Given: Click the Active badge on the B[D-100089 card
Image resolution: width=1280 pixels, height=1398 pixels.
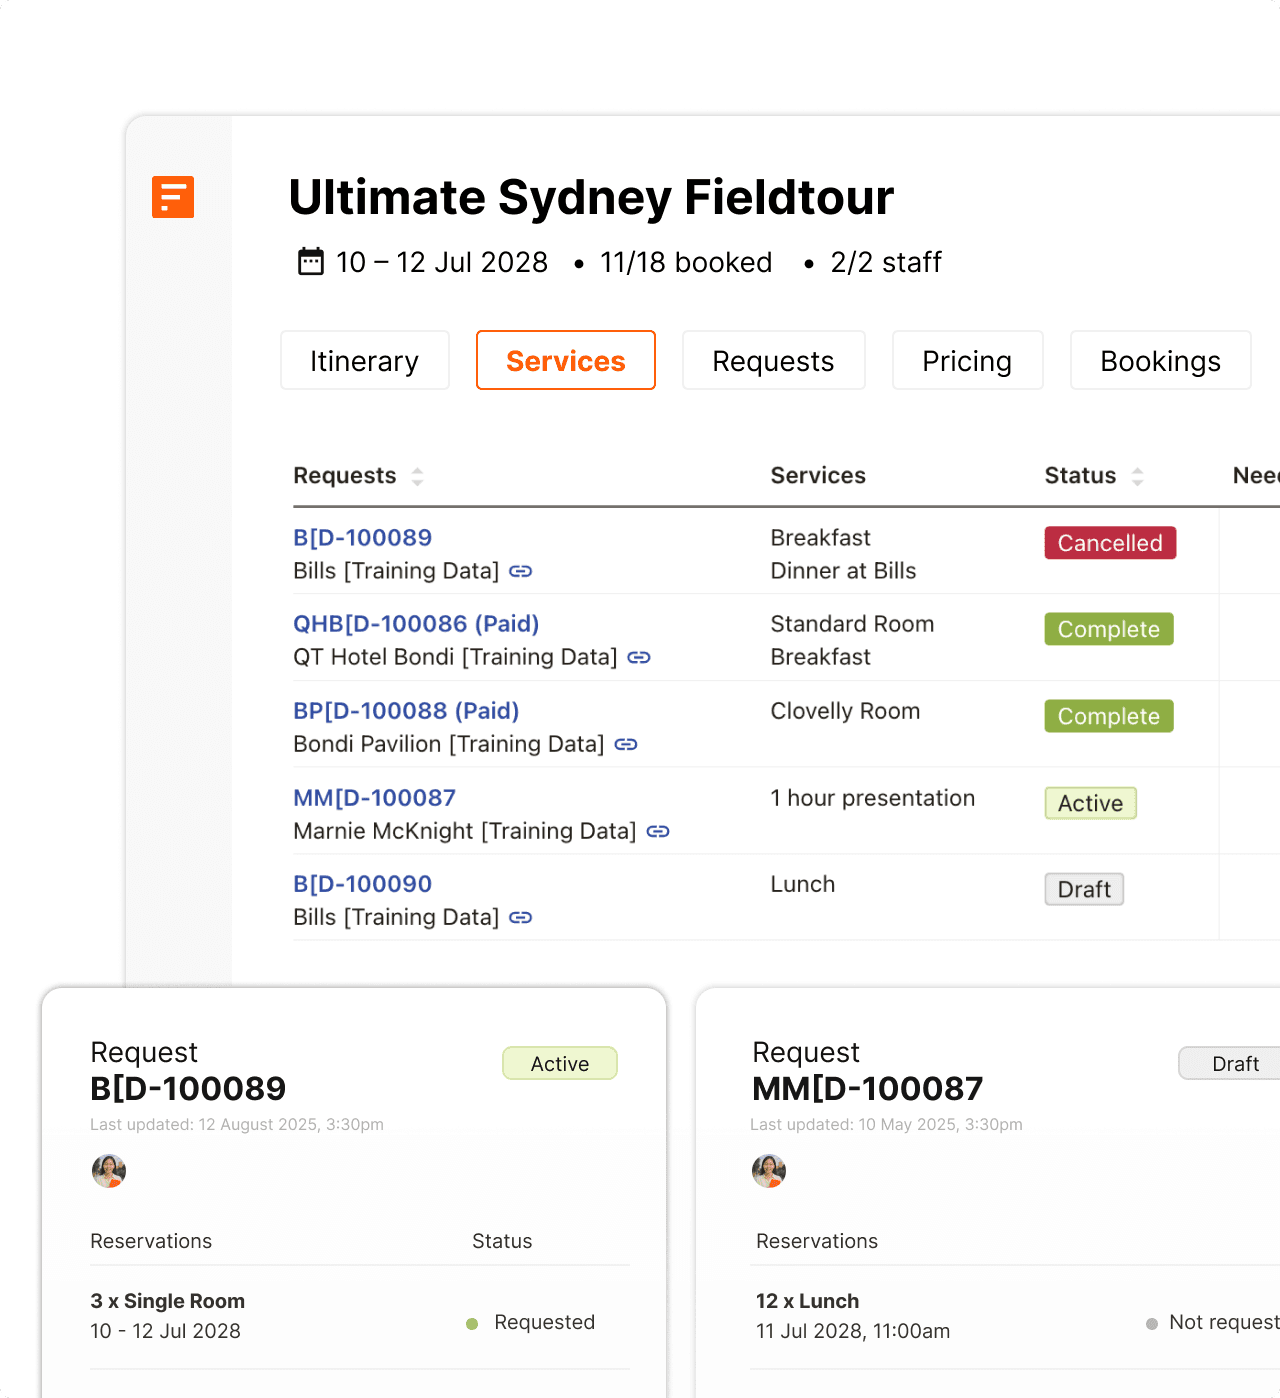Looking at the screenshot, I should click(x=559, y=1063).
